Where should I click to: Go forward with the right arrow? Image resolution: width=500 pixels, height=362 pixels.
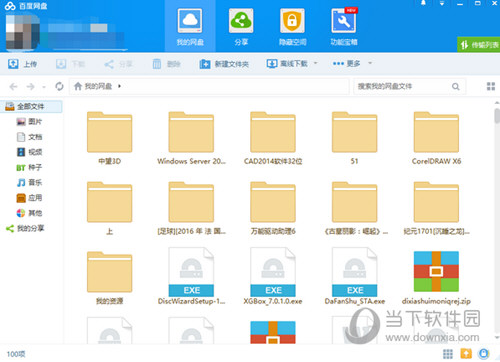pyautogui.click(x=31, y=87)
